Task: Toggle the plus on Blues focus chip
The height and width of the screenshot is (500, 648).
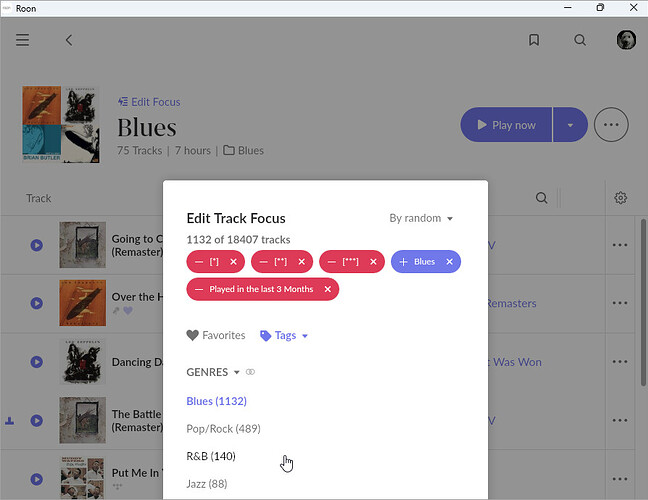Action: pos(403,262)
